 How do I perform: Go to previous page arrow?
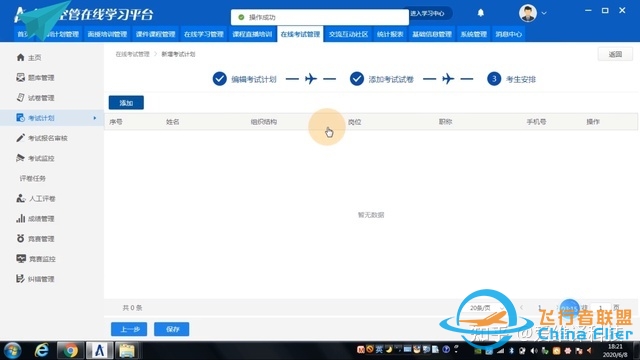point(522,308)
